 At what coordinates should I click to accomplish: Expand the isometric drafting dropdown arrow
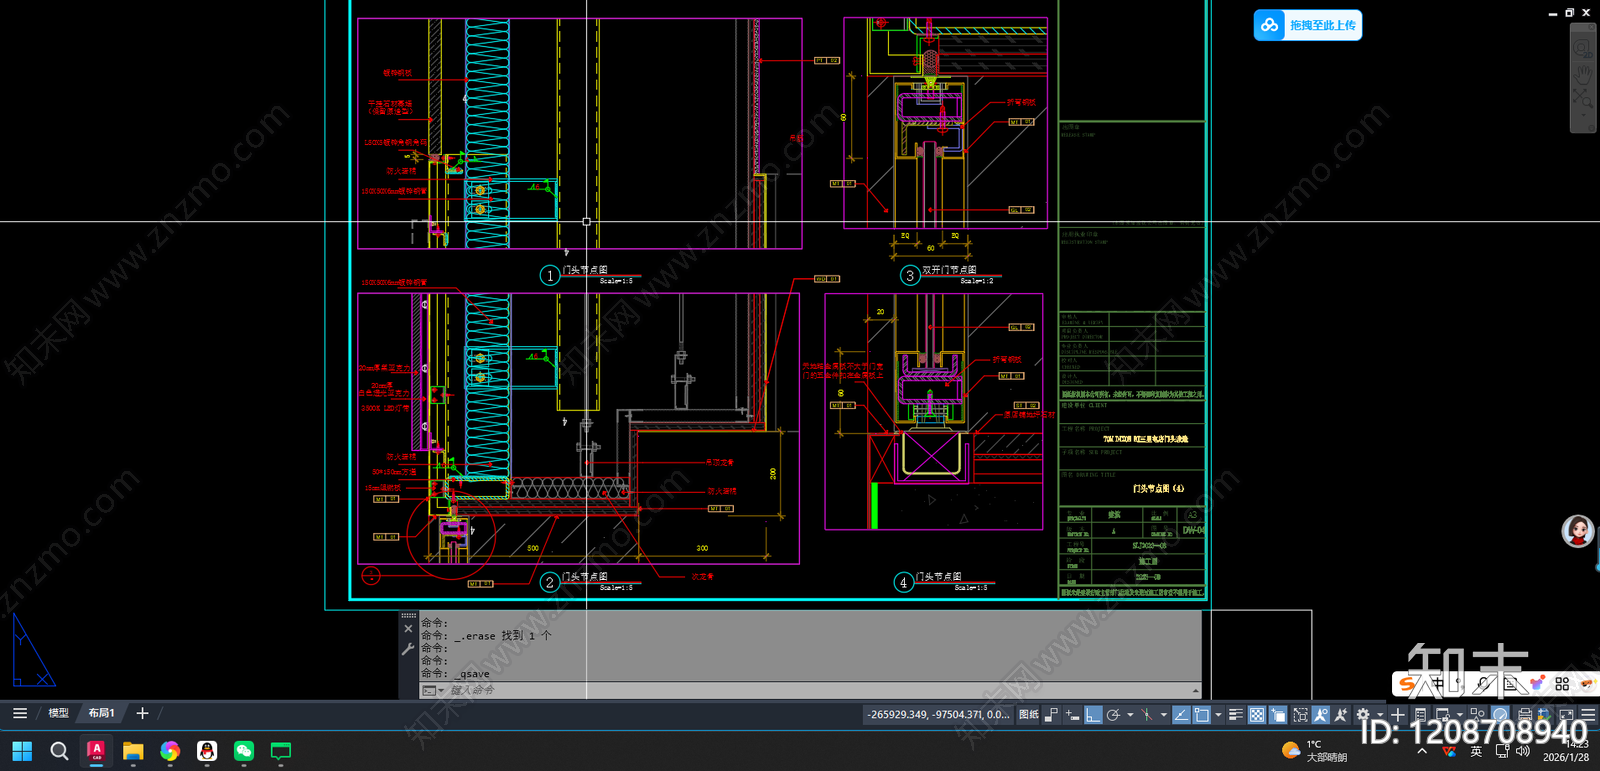tap(1164, 715)
